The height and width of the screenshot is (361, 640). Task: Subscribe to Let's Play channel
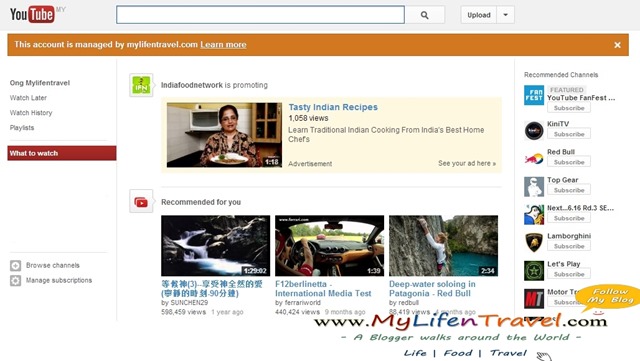(x=569, y=274)
